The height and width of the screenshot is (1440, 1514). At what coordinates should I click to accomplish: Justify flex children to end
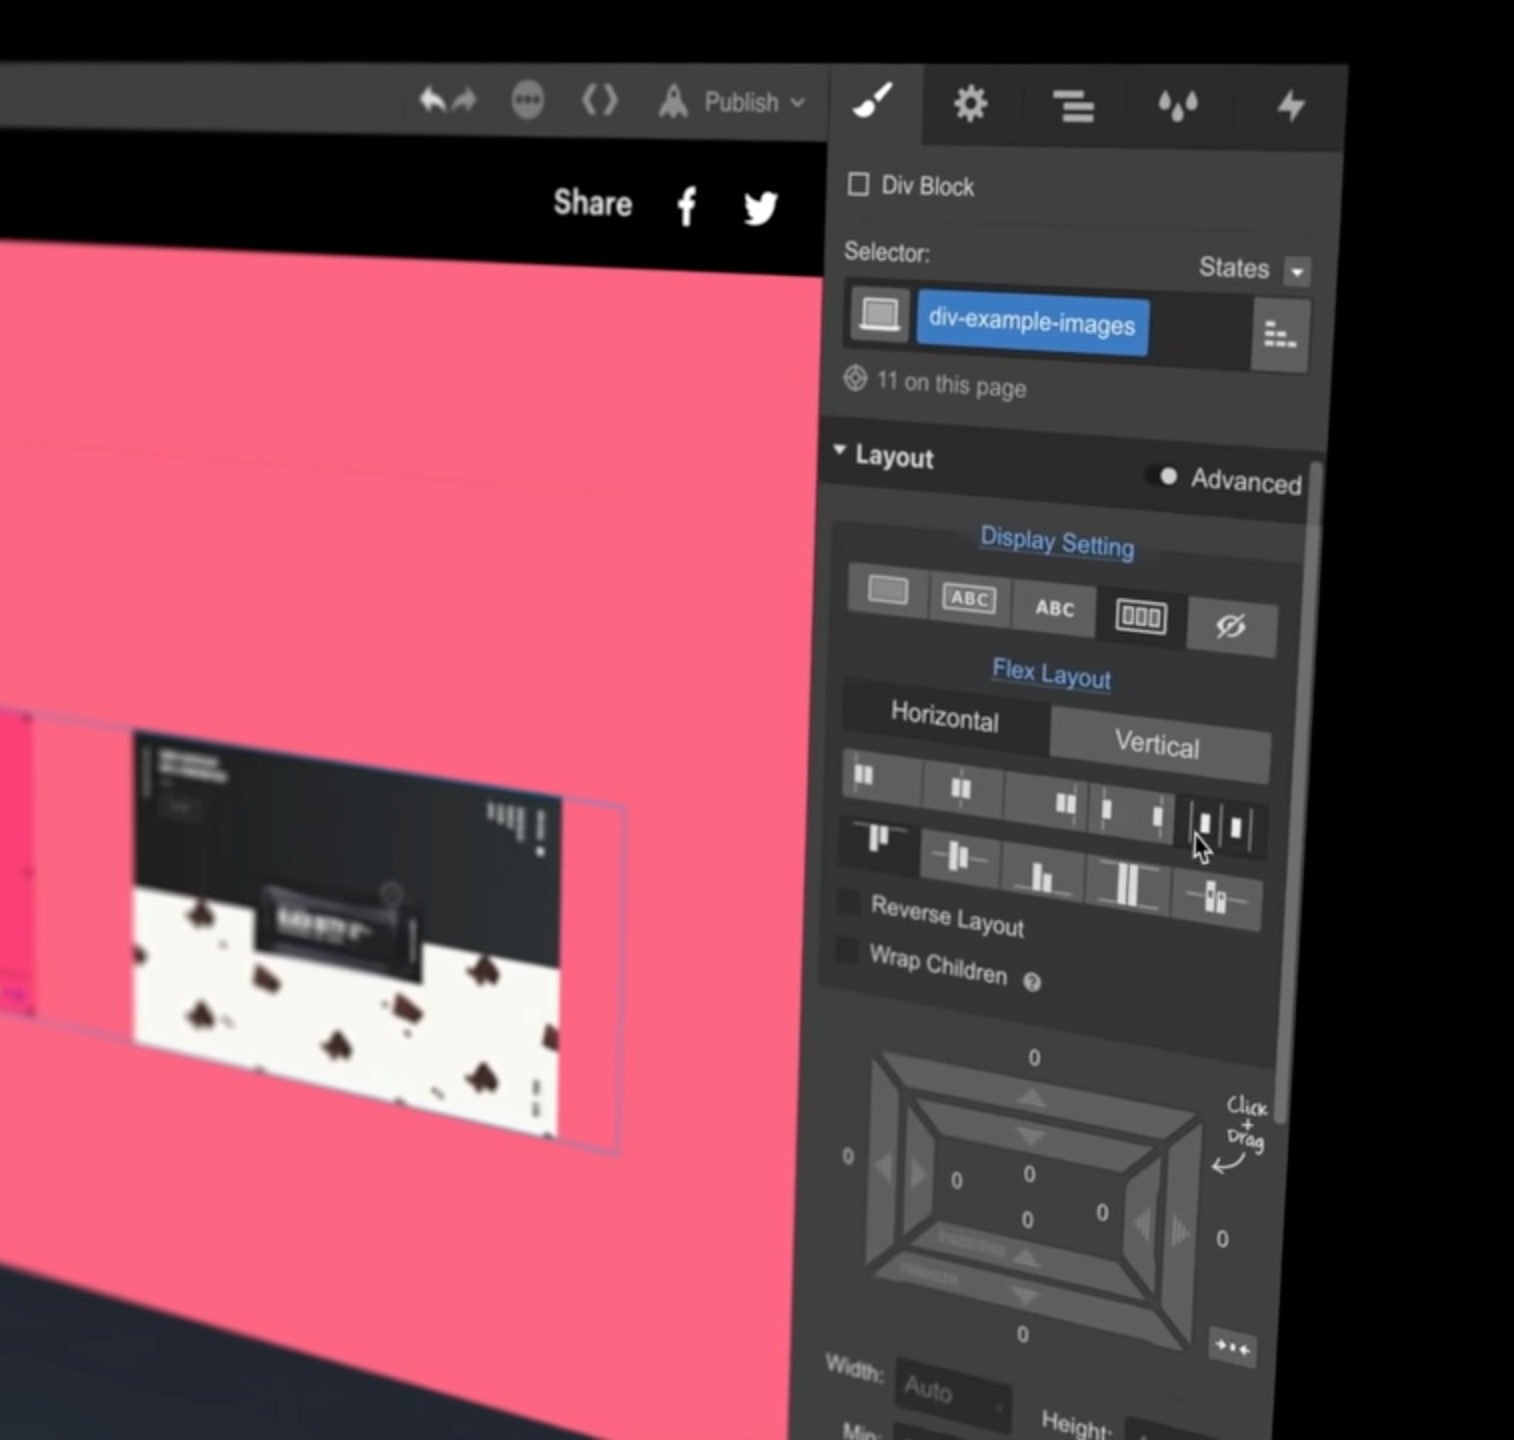(x=1044, y=801)
